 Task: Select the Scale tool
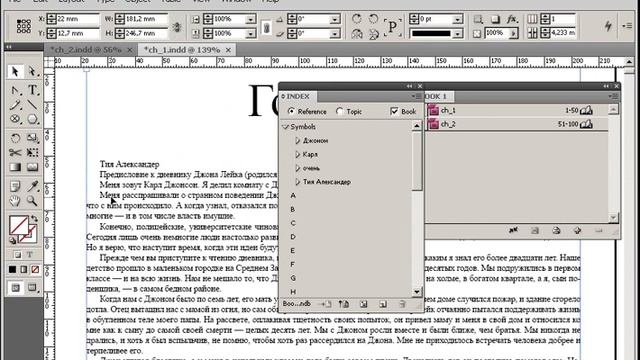click(32, 138)
